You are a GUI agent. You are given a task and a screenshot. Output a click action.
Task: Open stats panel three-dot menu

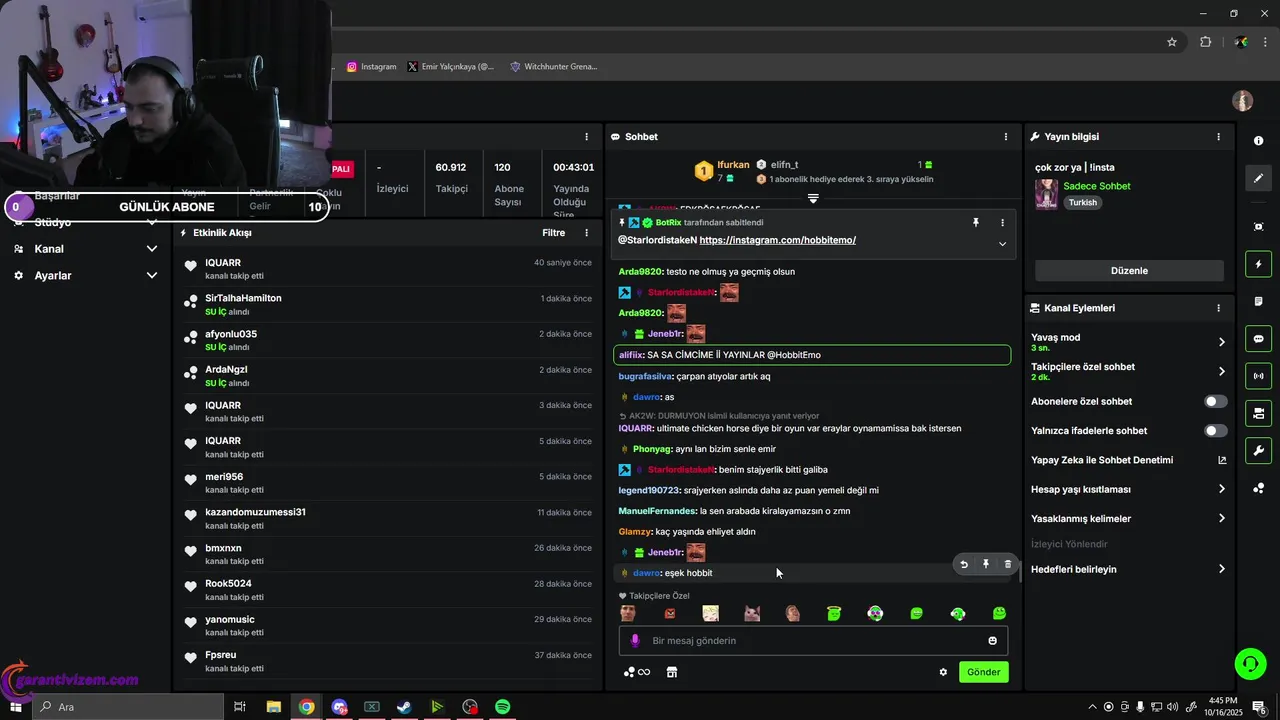point(587,137)
